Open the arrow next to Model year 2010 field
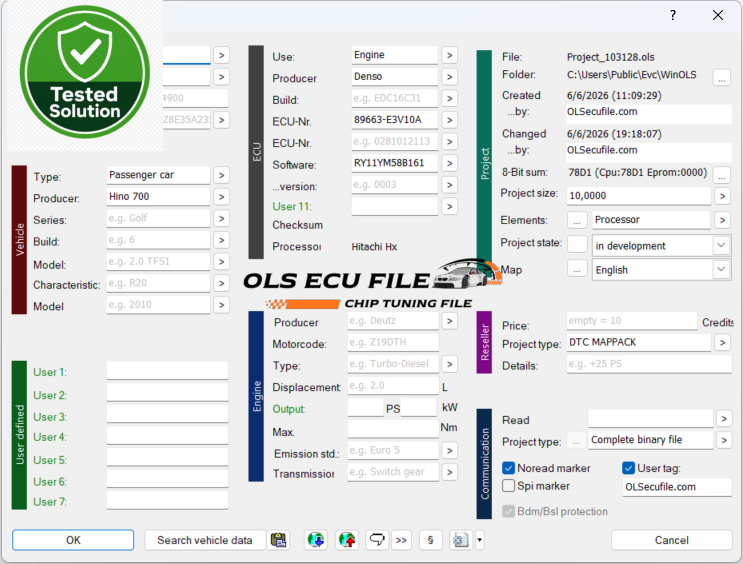 point(221,305)
